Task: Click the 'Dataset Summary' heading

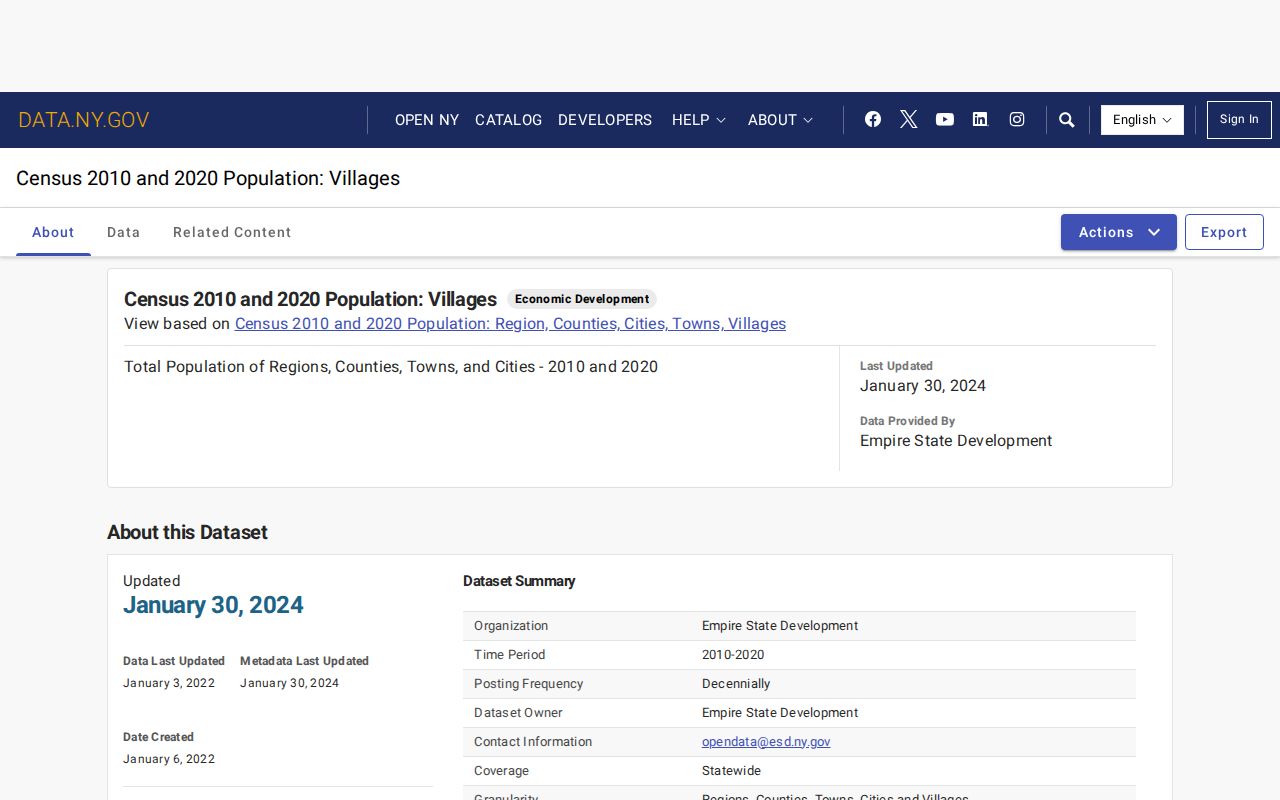Action: point(519,581)
